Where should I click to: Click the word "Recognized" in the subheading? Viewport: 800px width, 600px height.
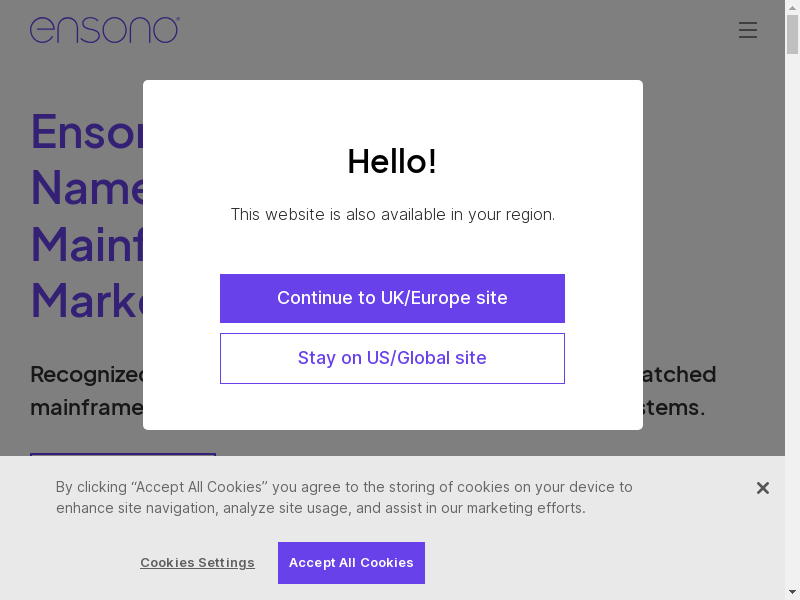click(x=88, y=374)
